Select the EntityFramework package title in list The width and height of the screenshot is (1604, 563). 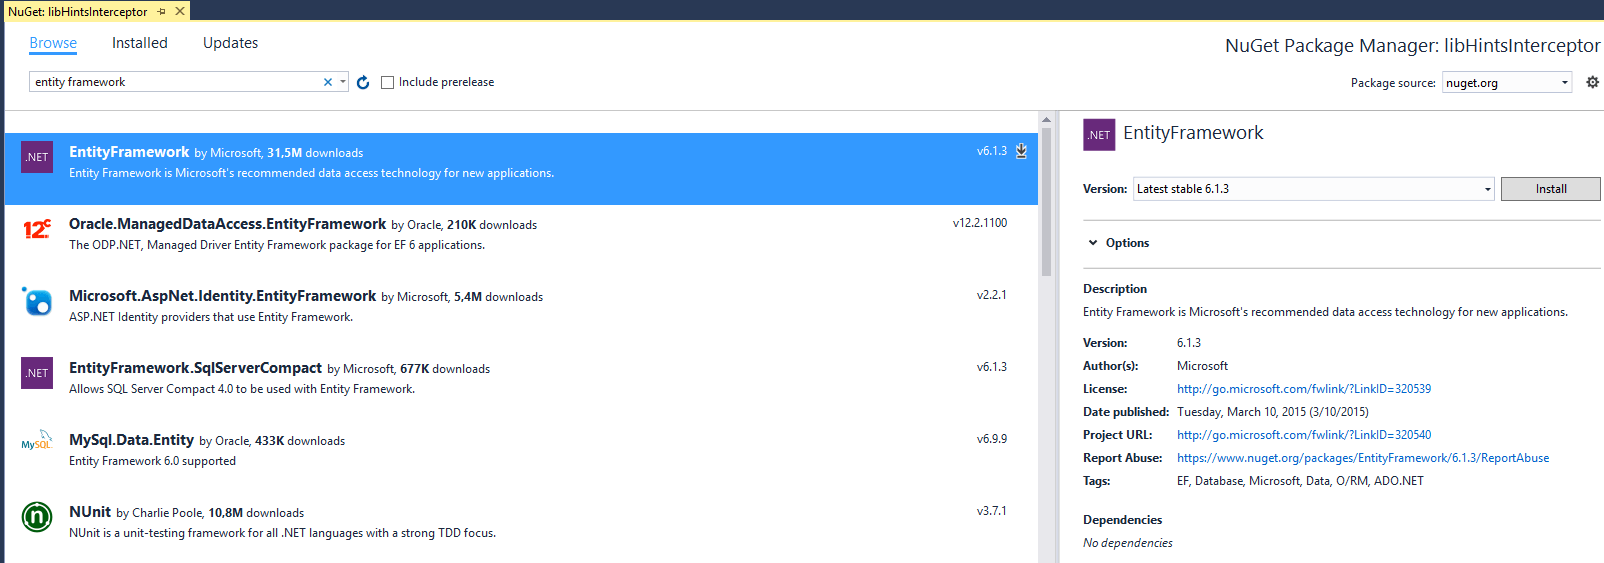point(129,152)
